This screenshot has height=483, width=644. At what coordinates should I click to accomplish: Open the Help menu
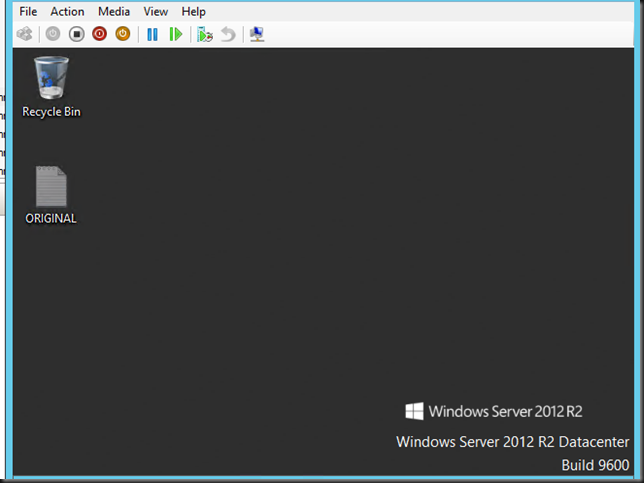click(193, 12)
